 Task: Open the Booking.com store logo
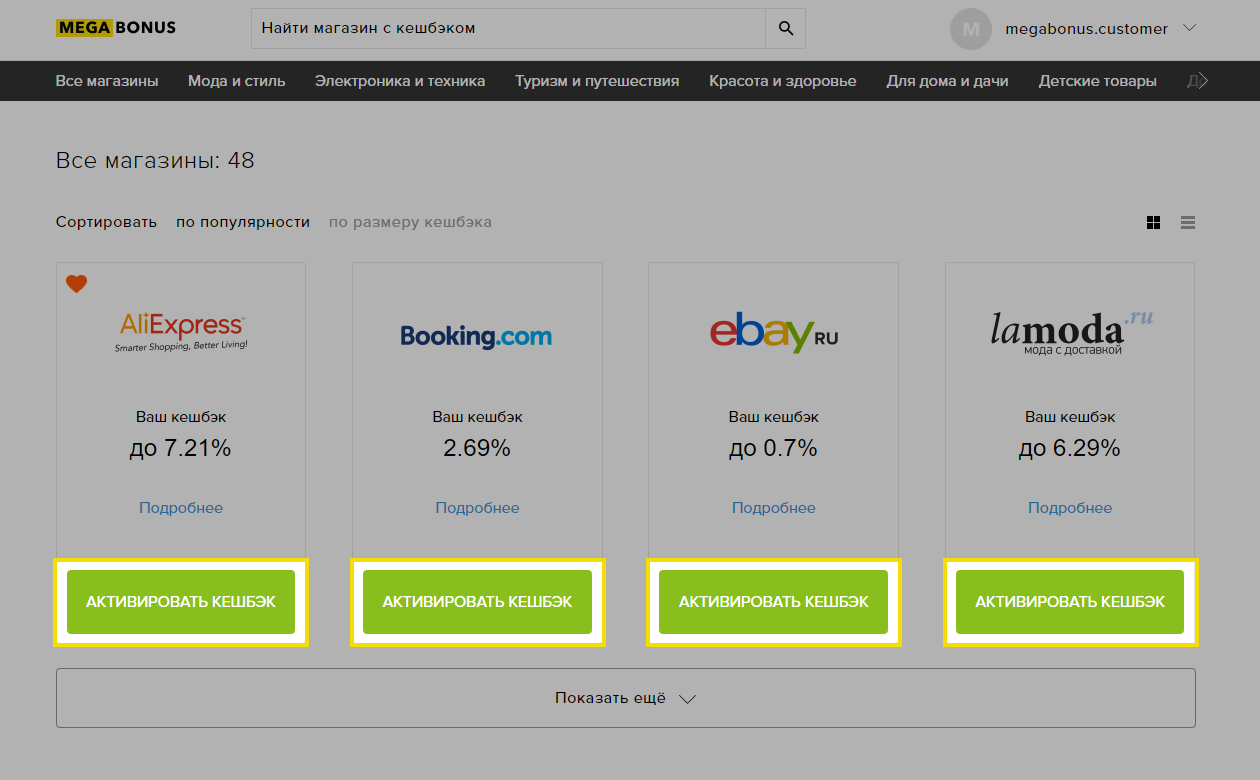coord(476,336)
